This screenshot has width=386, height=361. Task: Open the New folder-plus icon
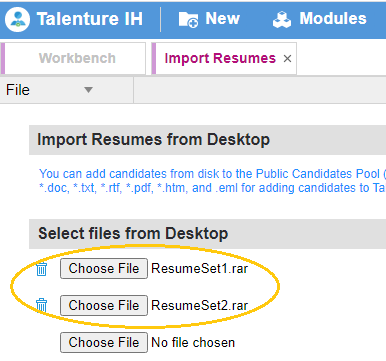click(188, 19)
